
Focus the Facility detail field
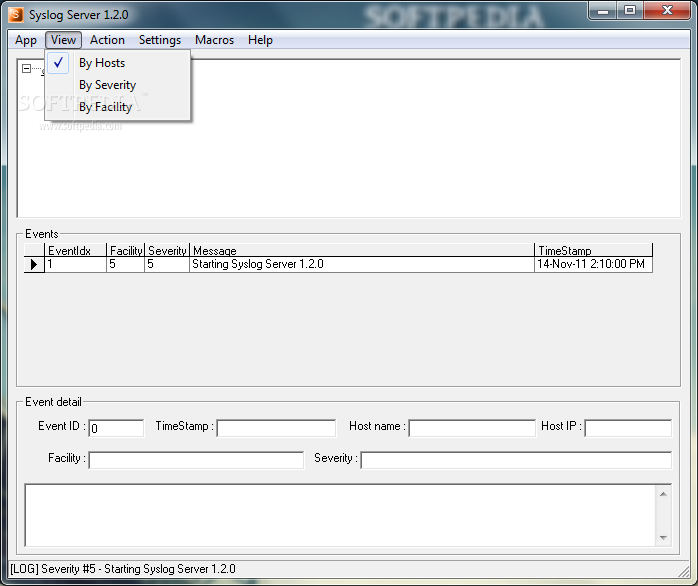pos(196,460)
